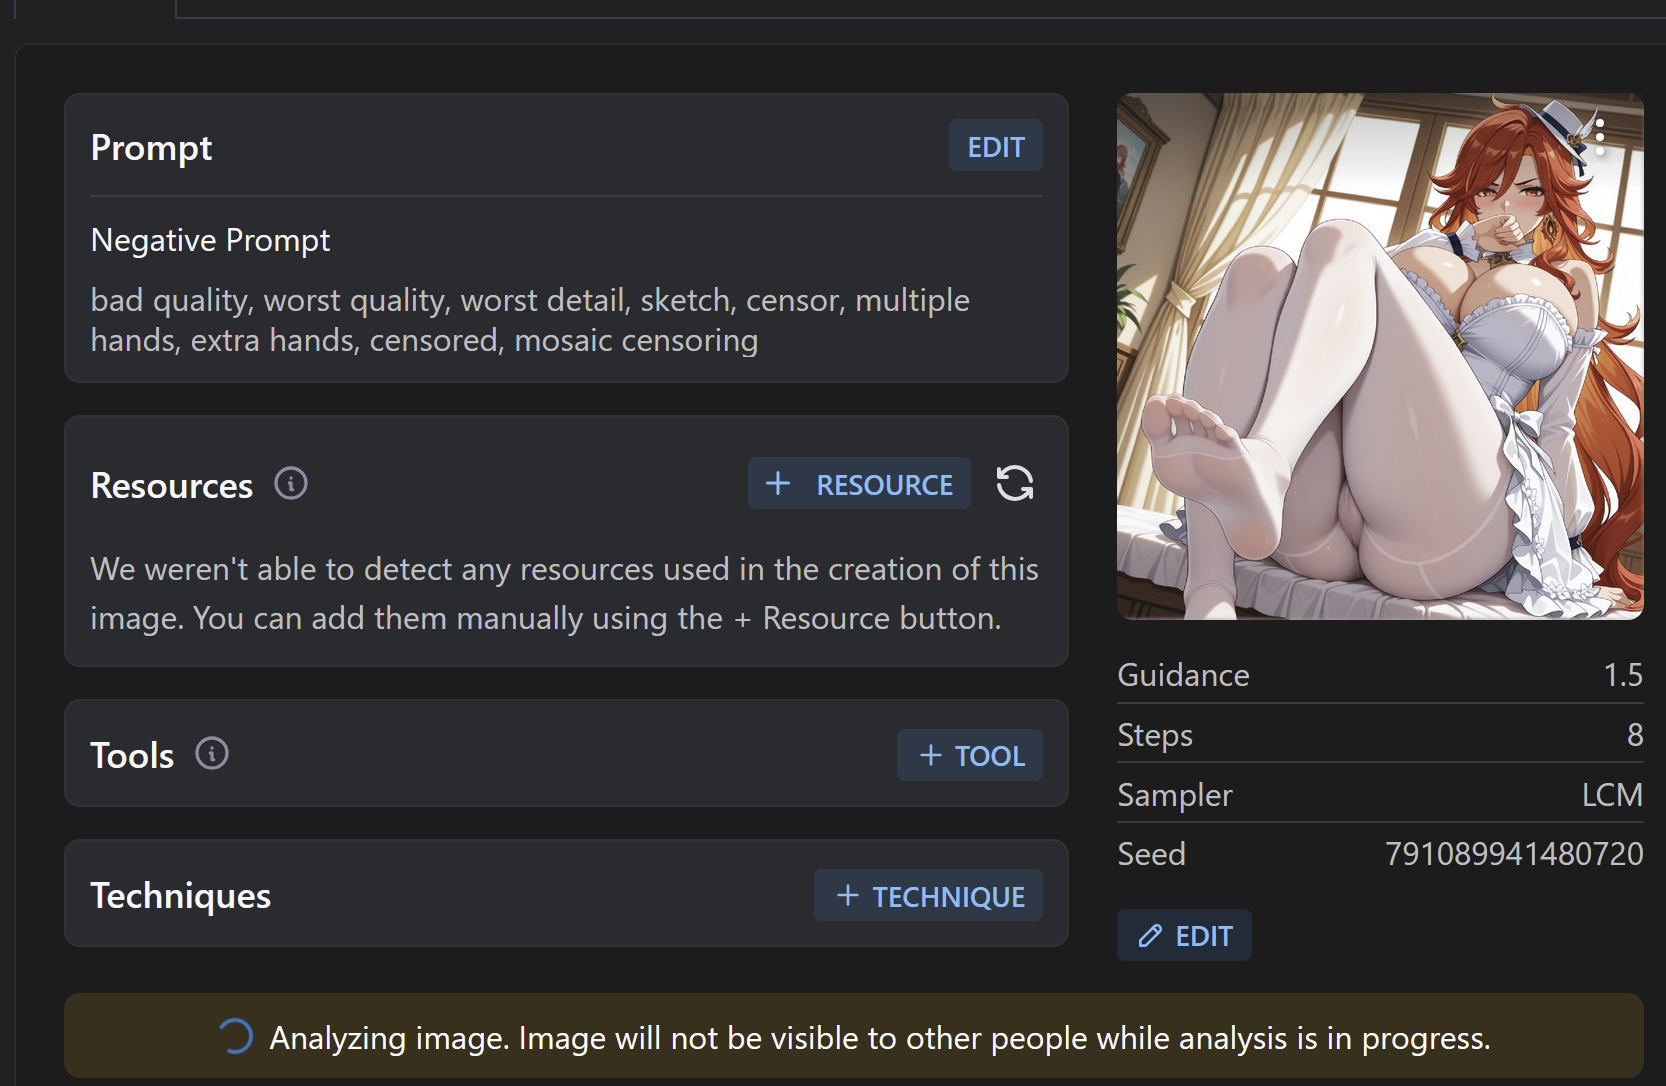Viewport: 1666px width, 1086px height.
Task: Open the info icon next to Resources
Action: [x=291, y=484]
